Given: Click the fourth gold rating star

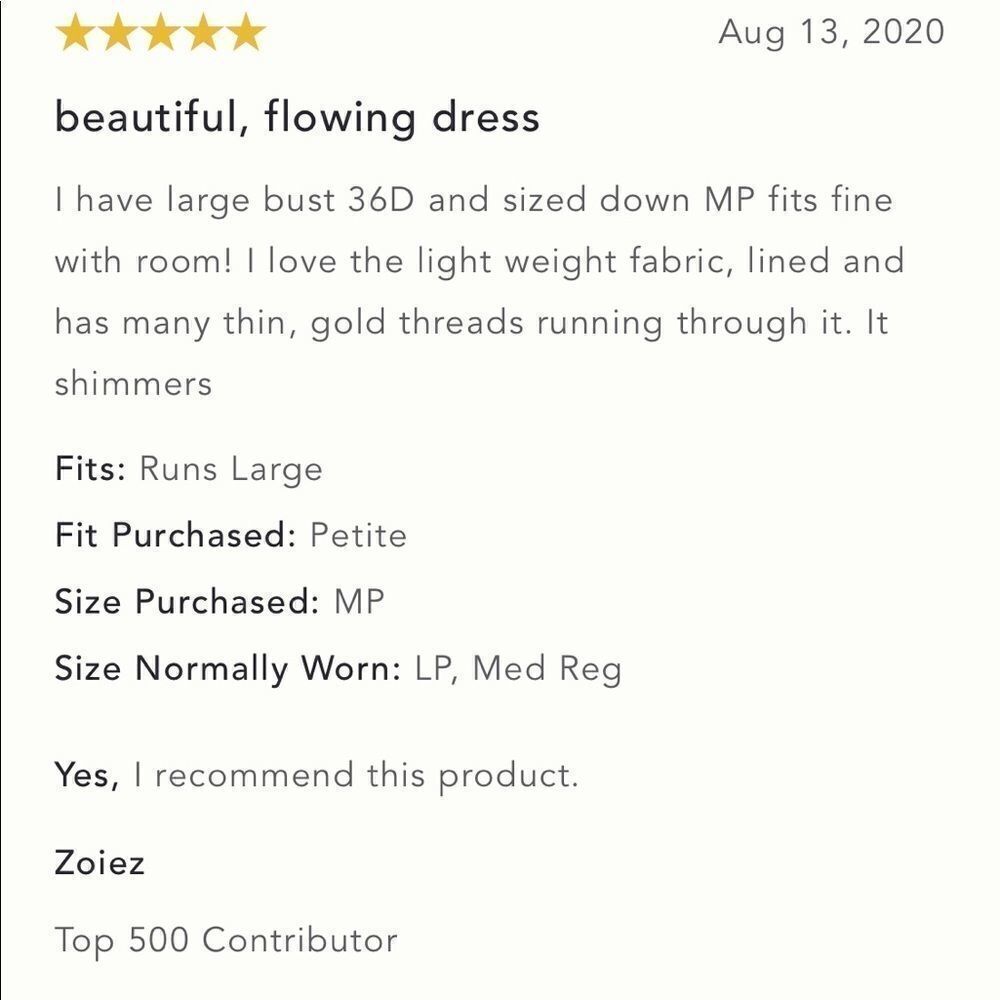Looking at the screenshot, I should 203,32.
